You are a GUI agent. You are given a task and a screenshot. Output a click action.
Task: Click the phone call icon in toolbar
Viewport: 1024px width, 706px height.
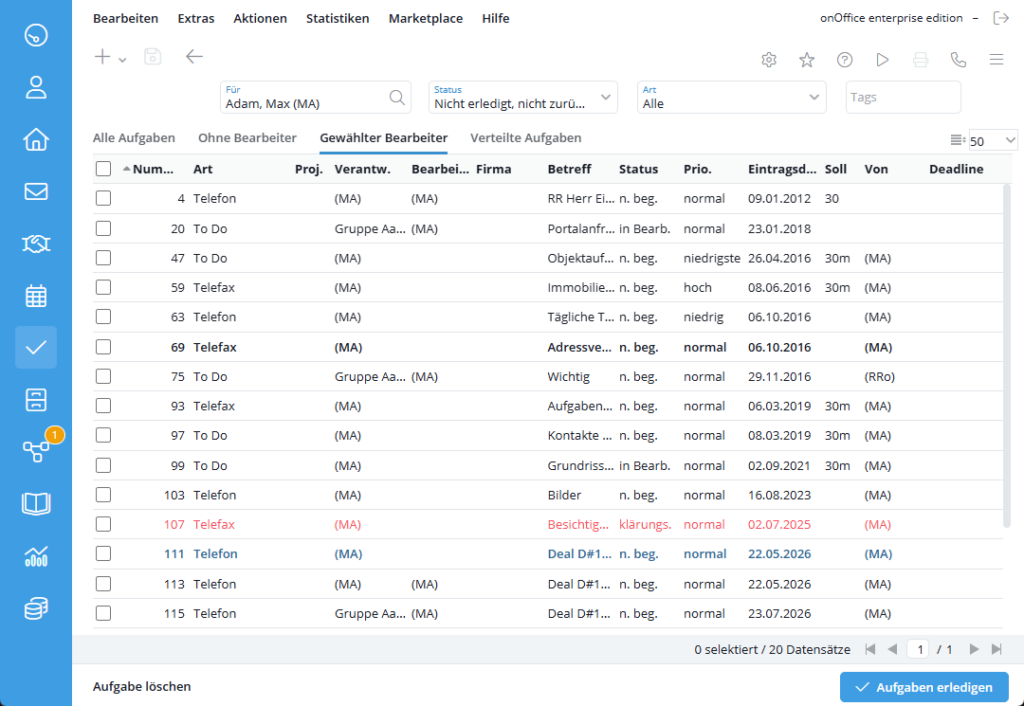click(x=958, y=59)
